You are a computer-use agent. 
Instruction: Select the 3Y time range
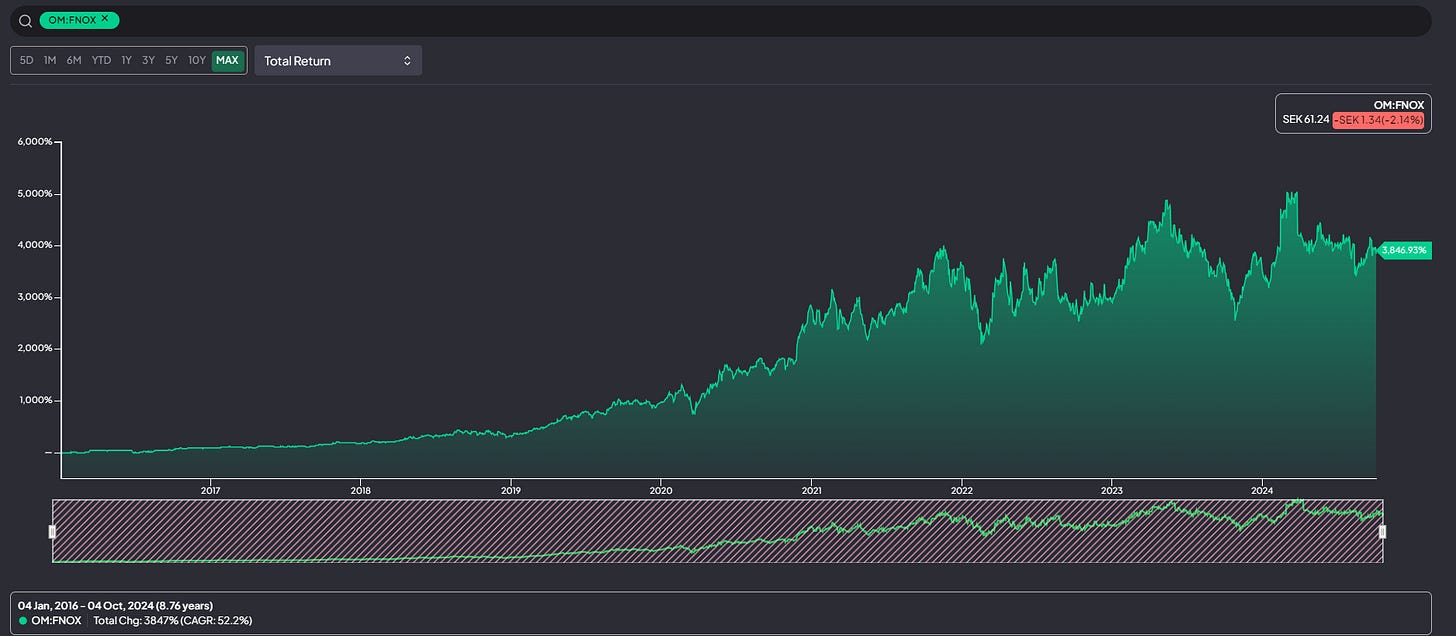[x=148, y=60]
